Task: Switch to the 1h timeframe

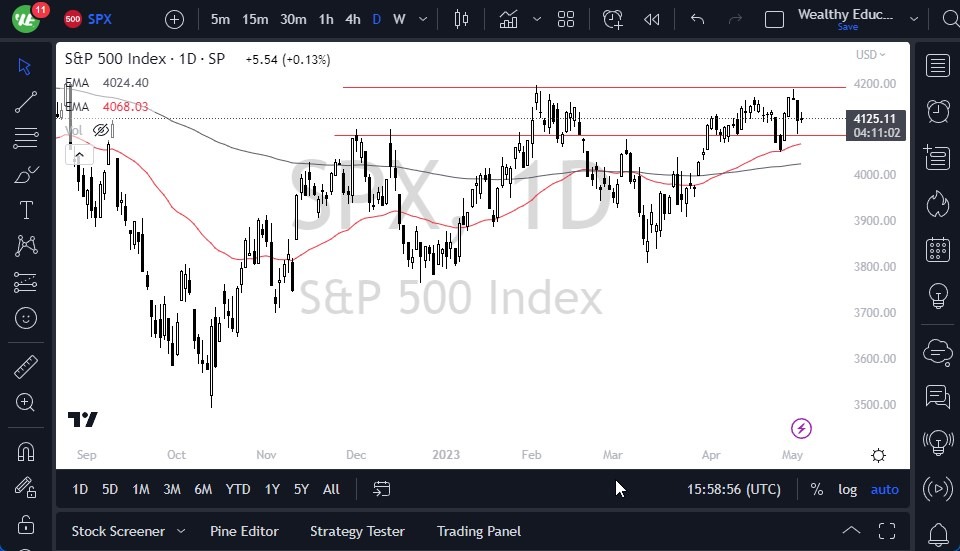Action: click(x=326, y=19)
